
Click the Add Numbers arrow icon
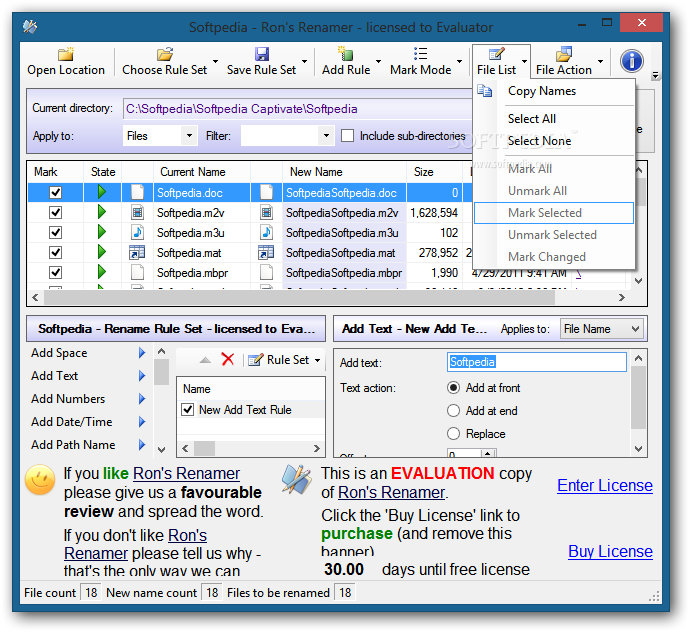point(142,398)
